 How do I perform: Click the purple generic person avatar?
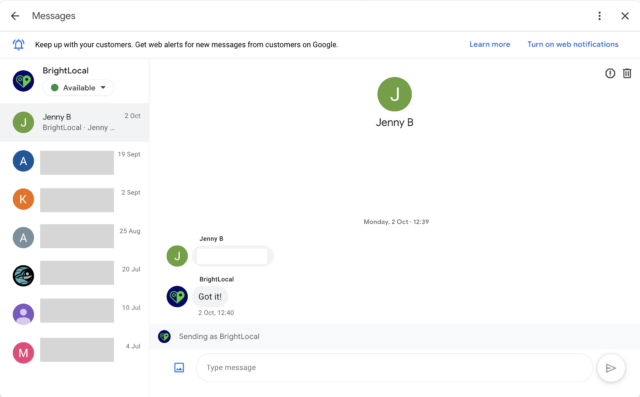point(23,314)
